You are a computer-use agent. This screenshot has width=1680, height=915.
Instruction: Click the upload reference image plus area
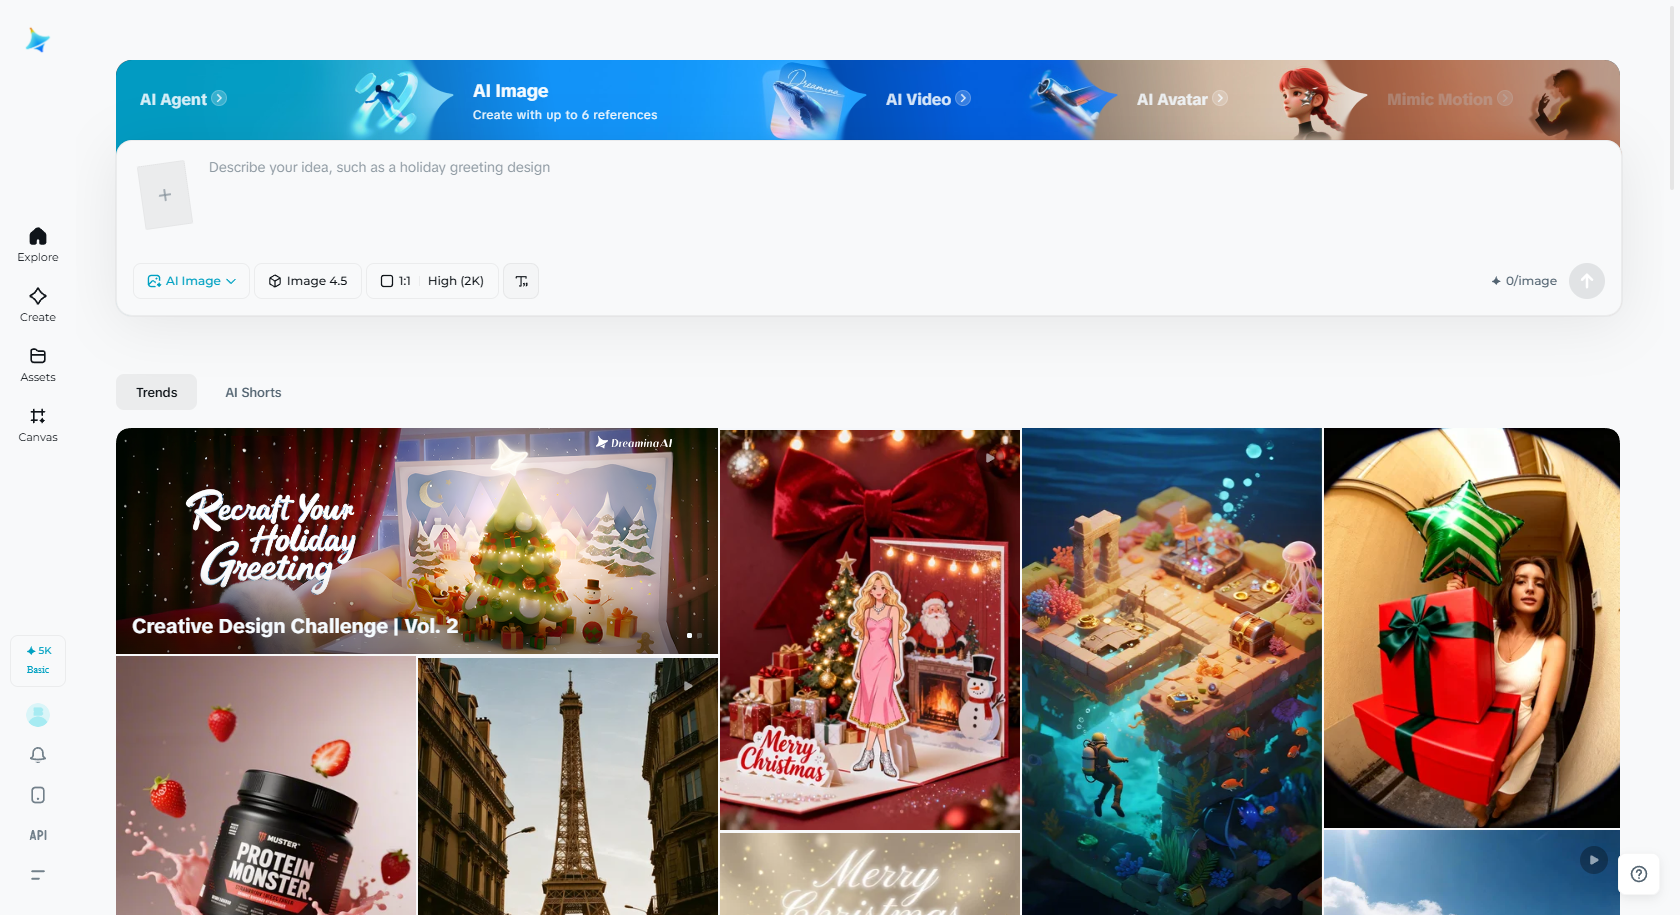tap(166, 194)
